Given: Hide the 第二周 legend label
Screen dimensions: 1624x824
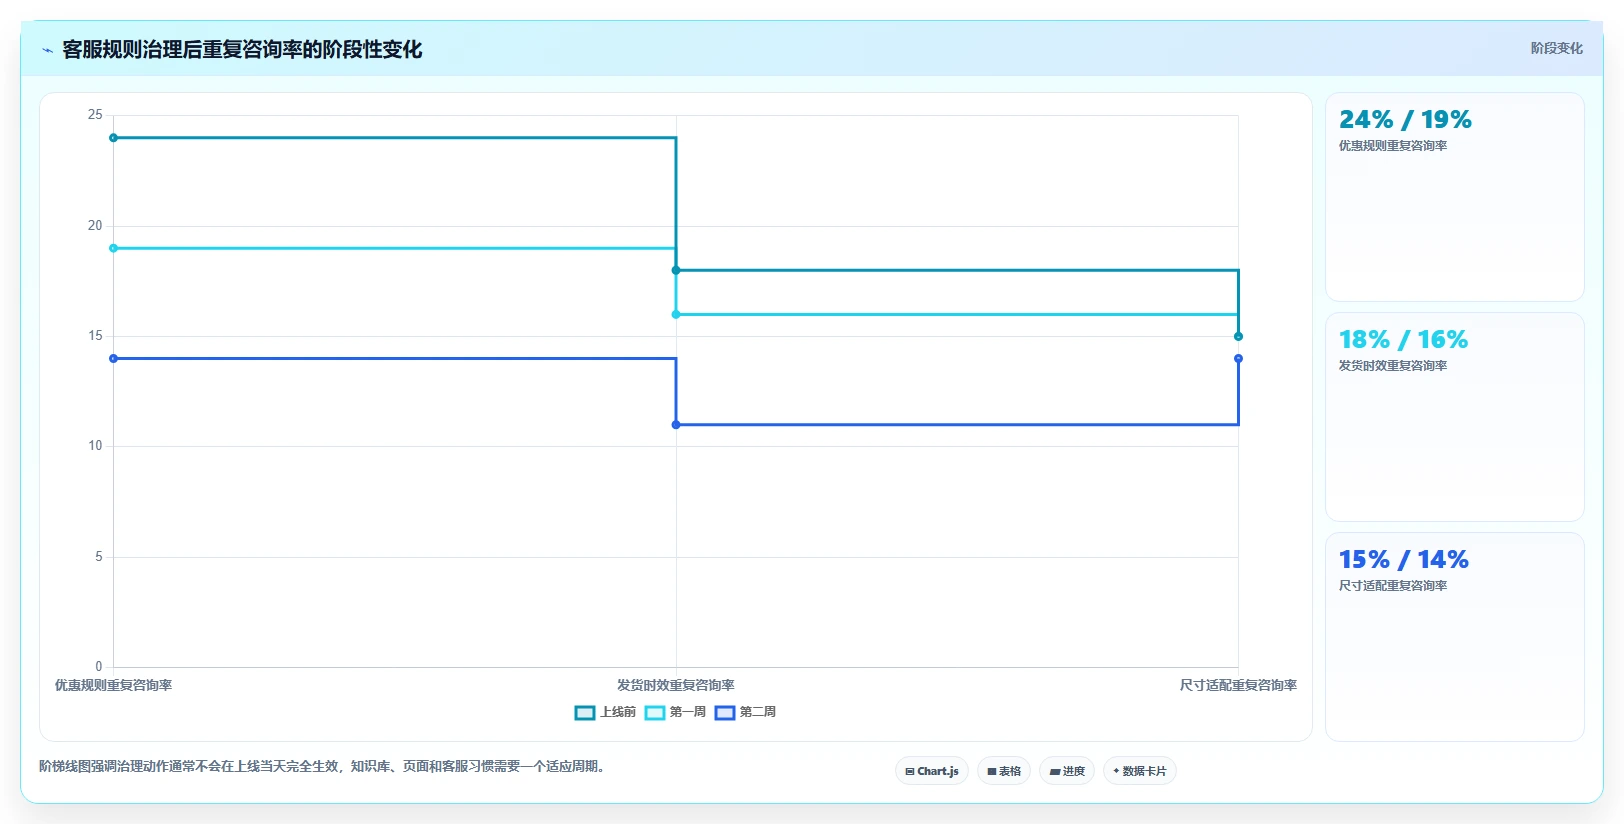Looking at the screenshot, I should point(758,712).
